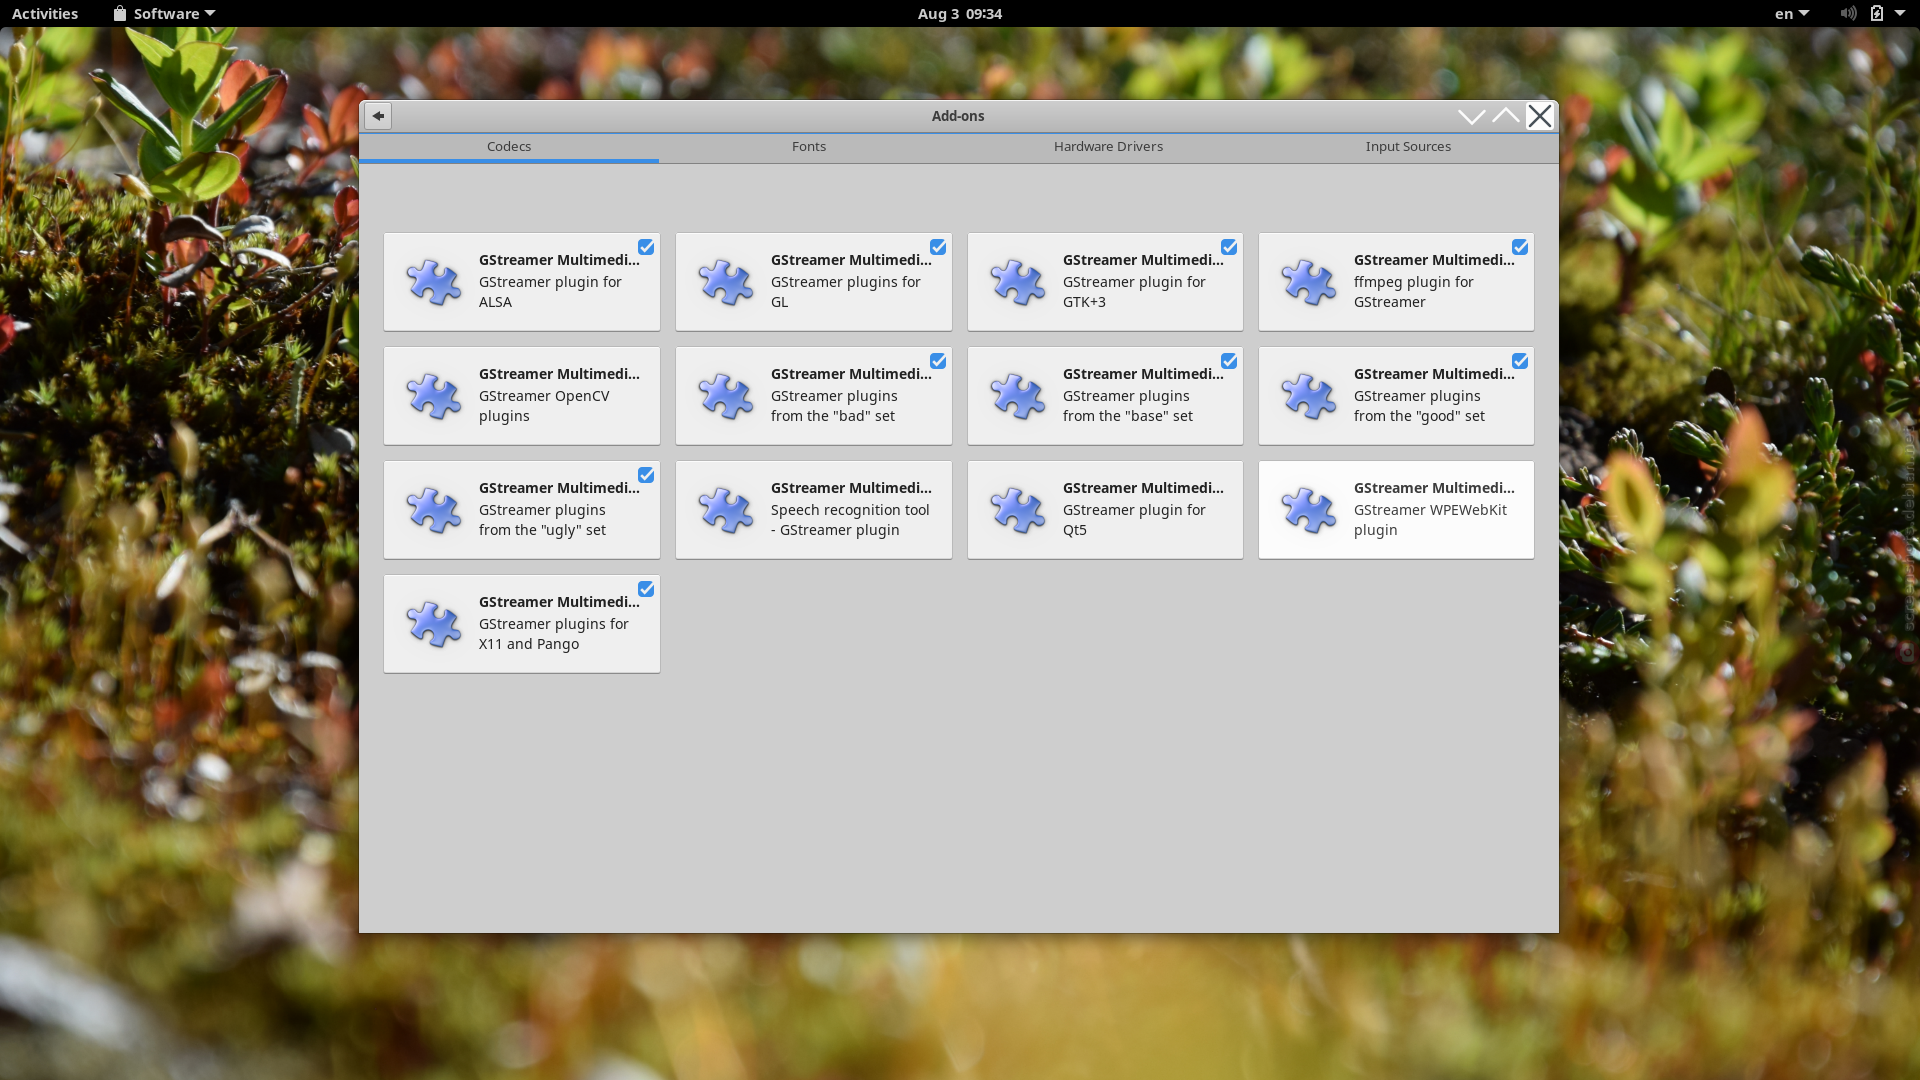
Task: Go back with the arrow button
Action: click(x=378, y=116)
